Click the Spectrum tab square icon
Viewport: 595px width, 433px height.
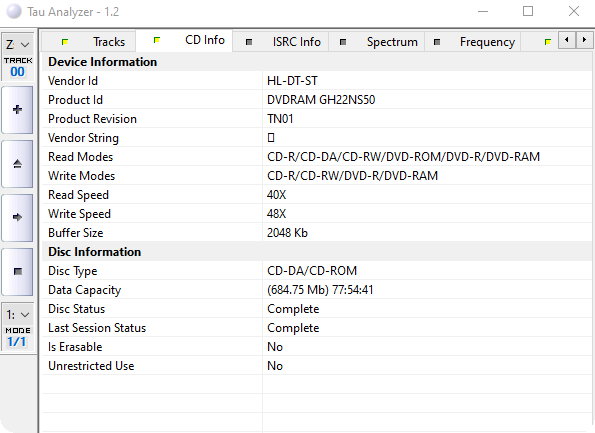343,42
